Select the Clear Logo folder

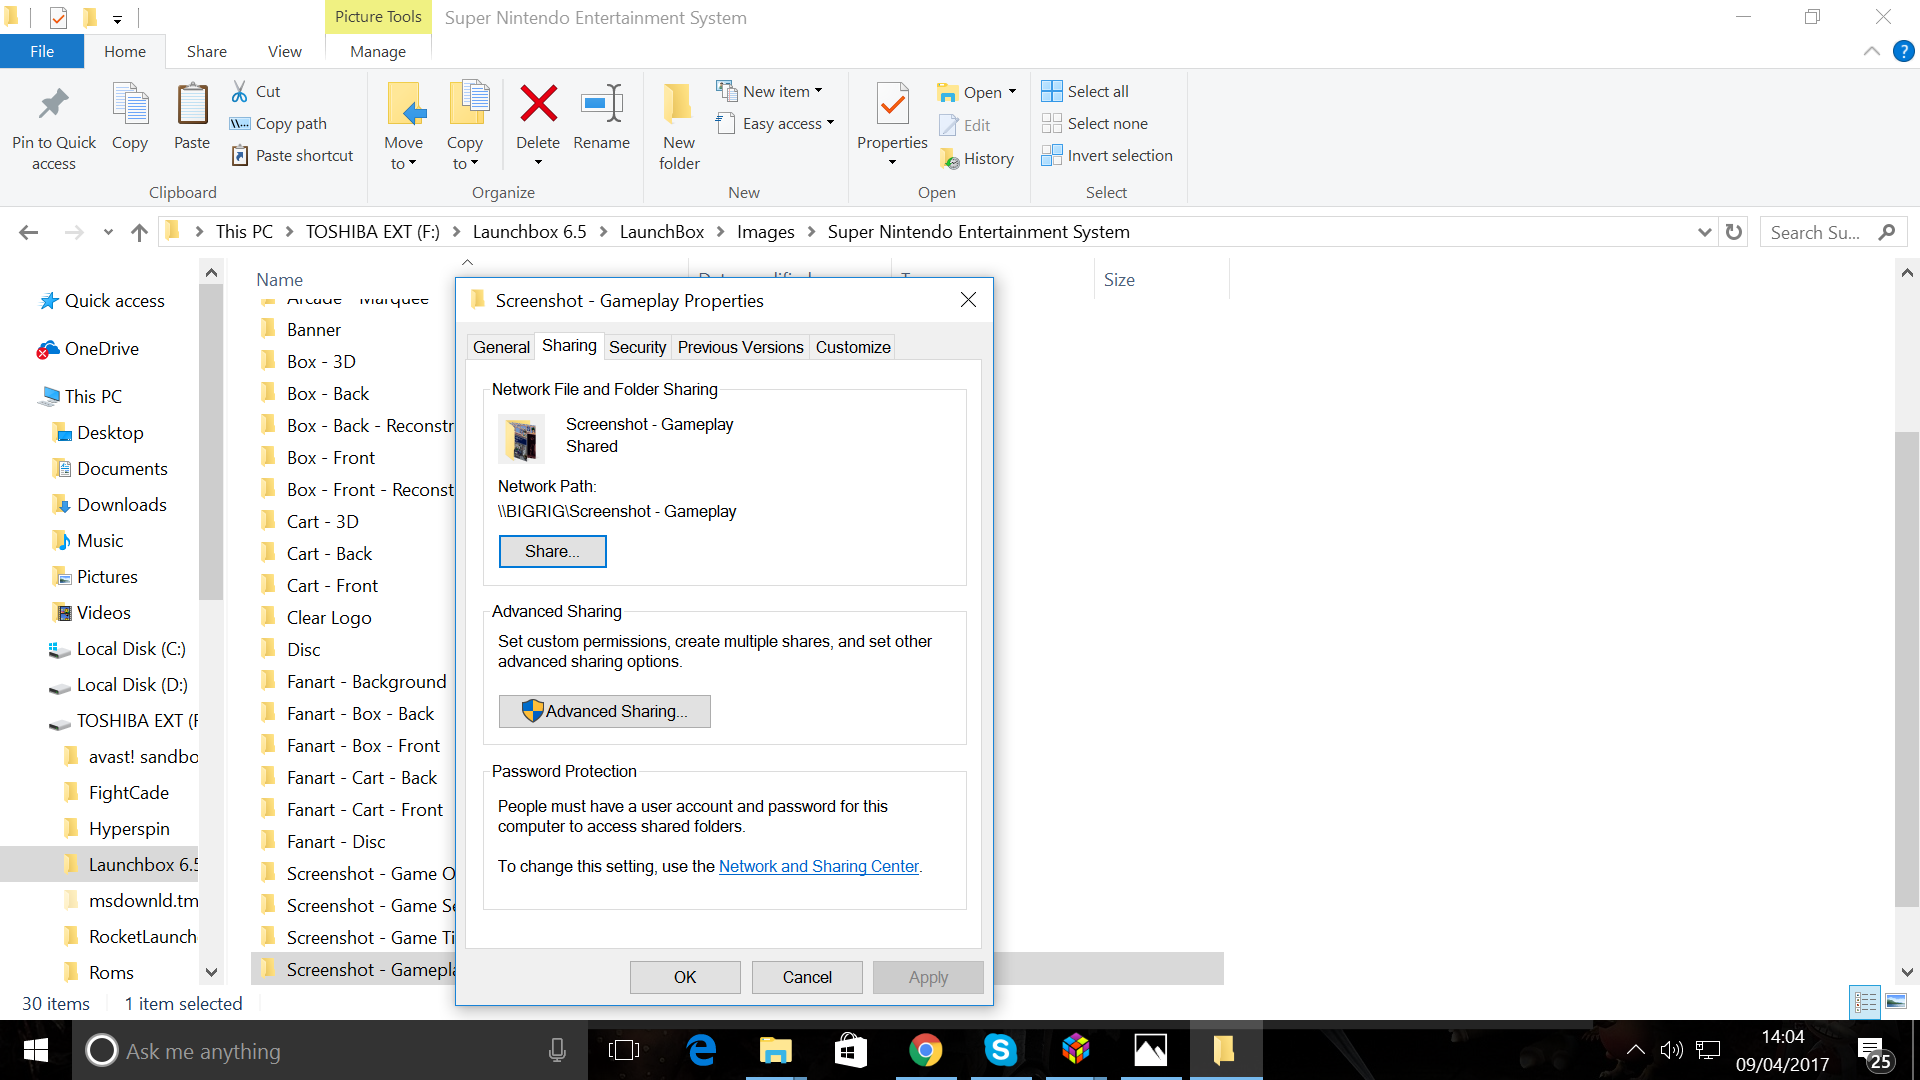[x=329, y=618]
